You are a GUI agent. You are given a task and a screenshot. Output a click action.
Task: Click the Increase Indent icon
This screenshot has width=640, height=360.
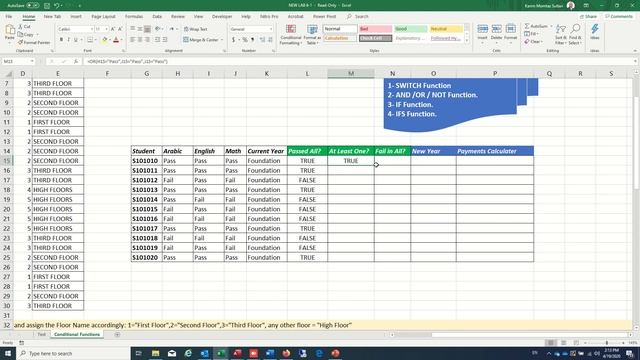coord(165,40)
